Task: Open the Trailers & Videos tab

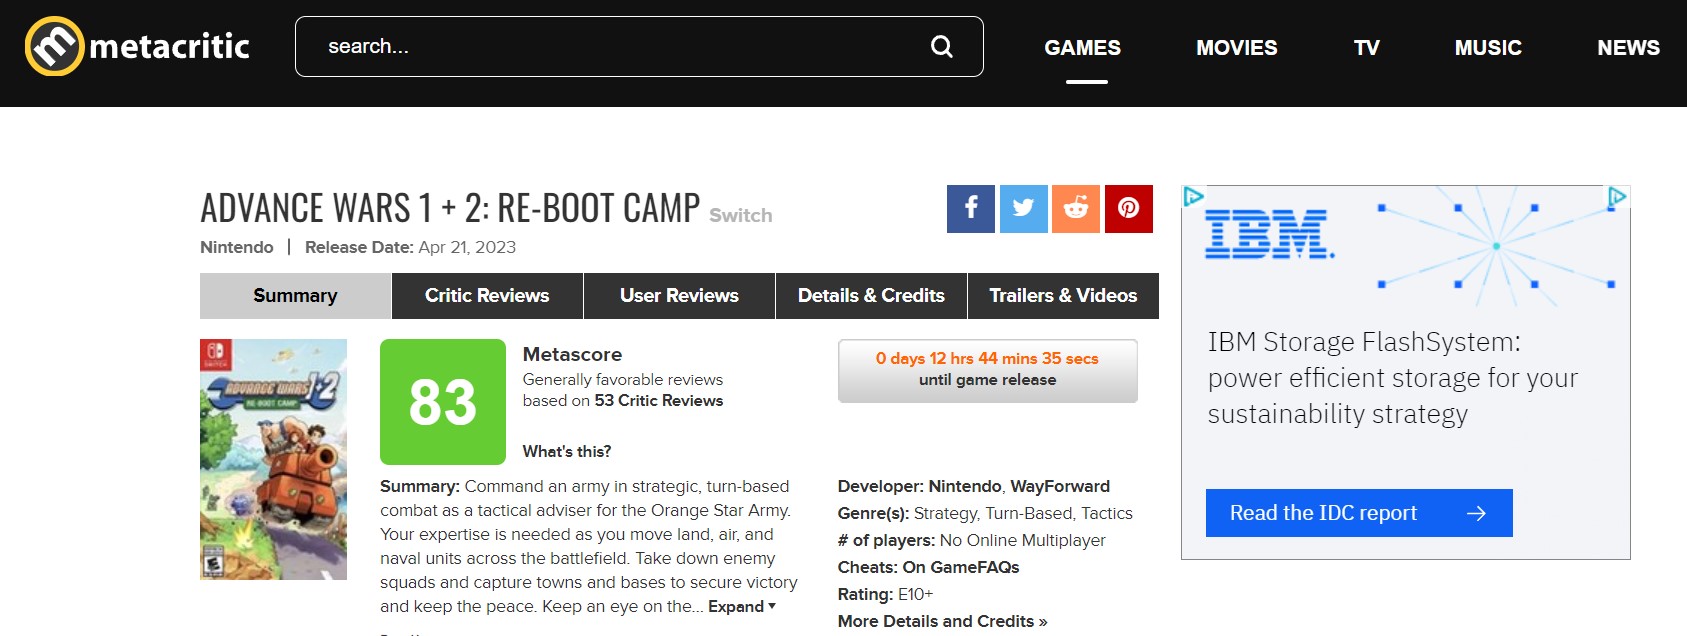Action: pos(1063,296)
